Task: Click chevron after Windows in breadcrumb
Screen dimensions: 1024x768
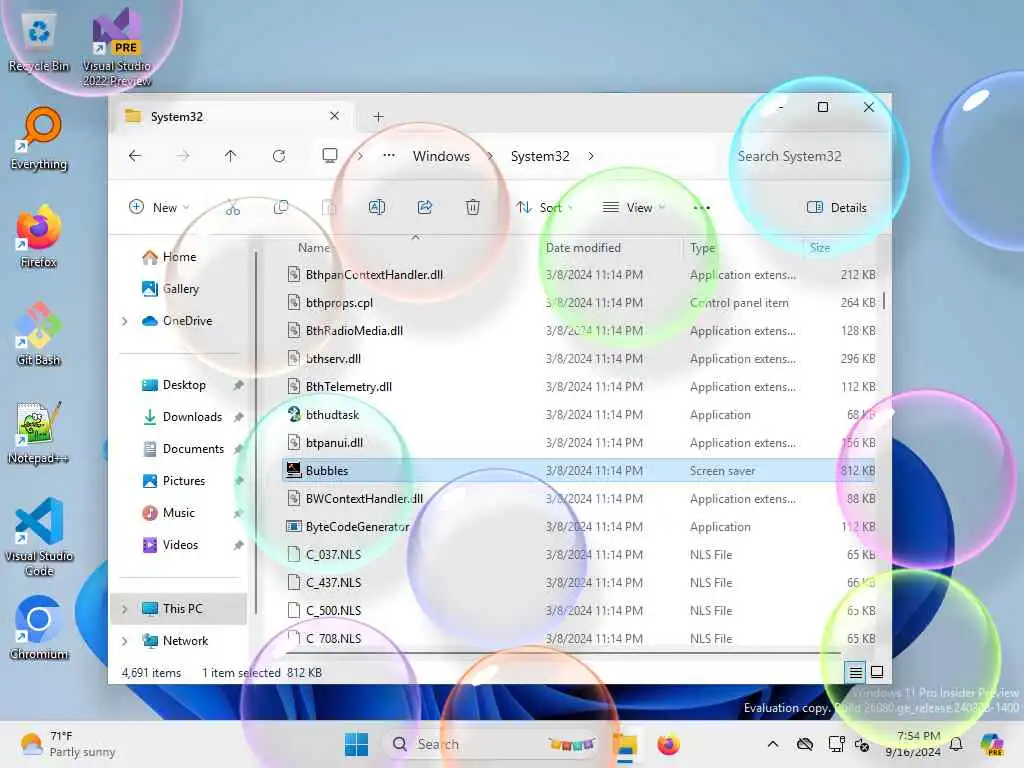Action: coord(490,156)
